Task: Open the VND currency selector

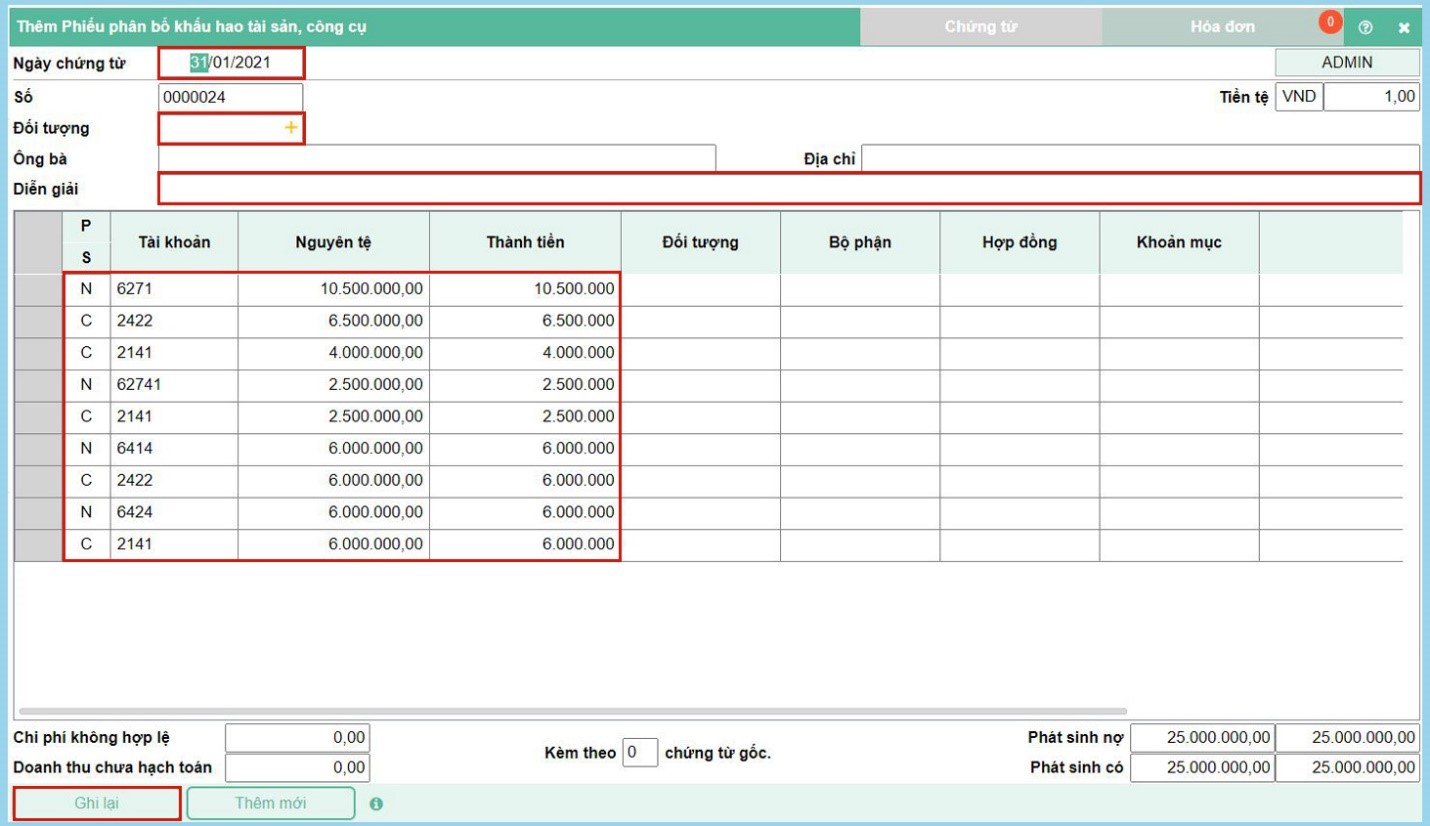Action: tap(1298, 97)
